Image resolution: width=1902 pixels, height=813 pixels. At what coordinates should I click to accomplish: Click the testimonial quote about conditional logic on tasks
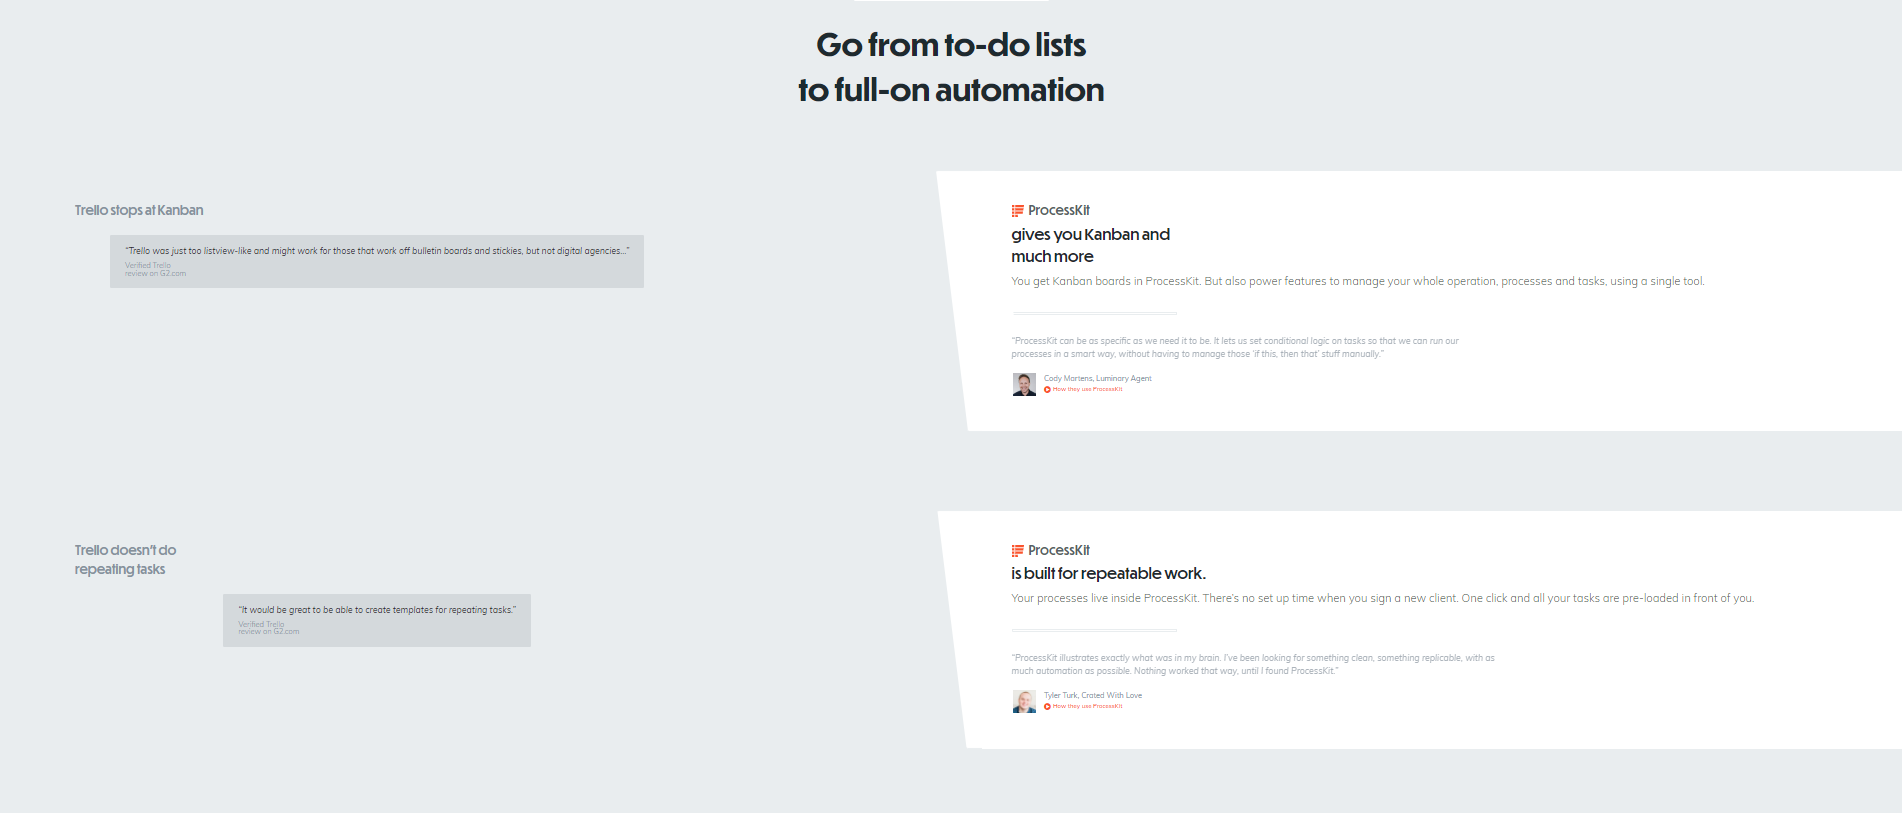click(x=1234, y=347)
